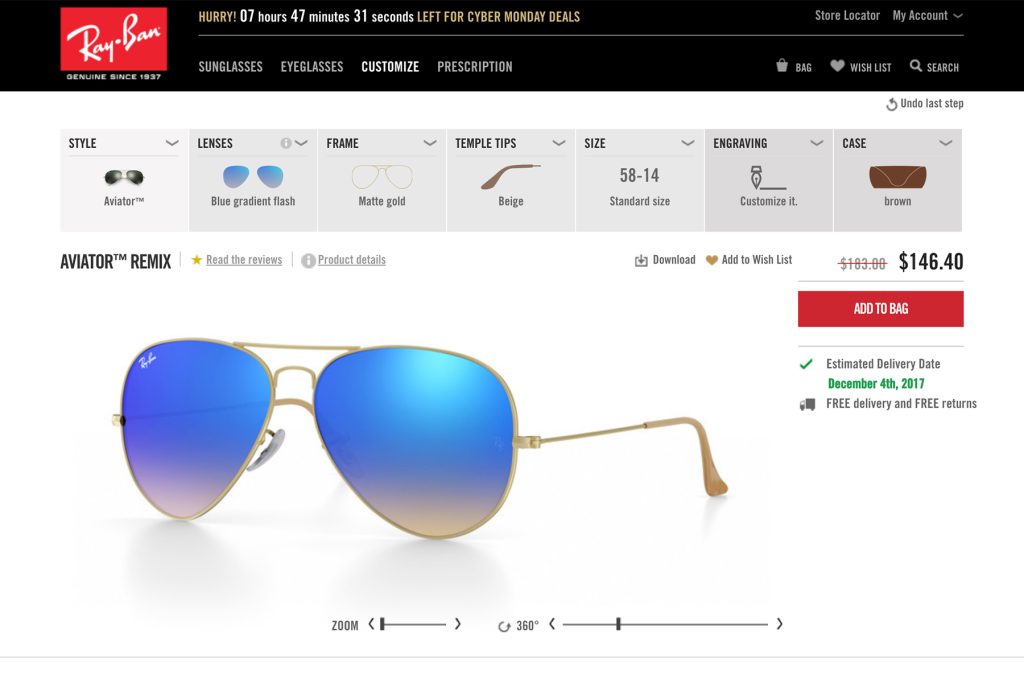Click the reviews star icon

pyautogui.click(x=197, y=260)
